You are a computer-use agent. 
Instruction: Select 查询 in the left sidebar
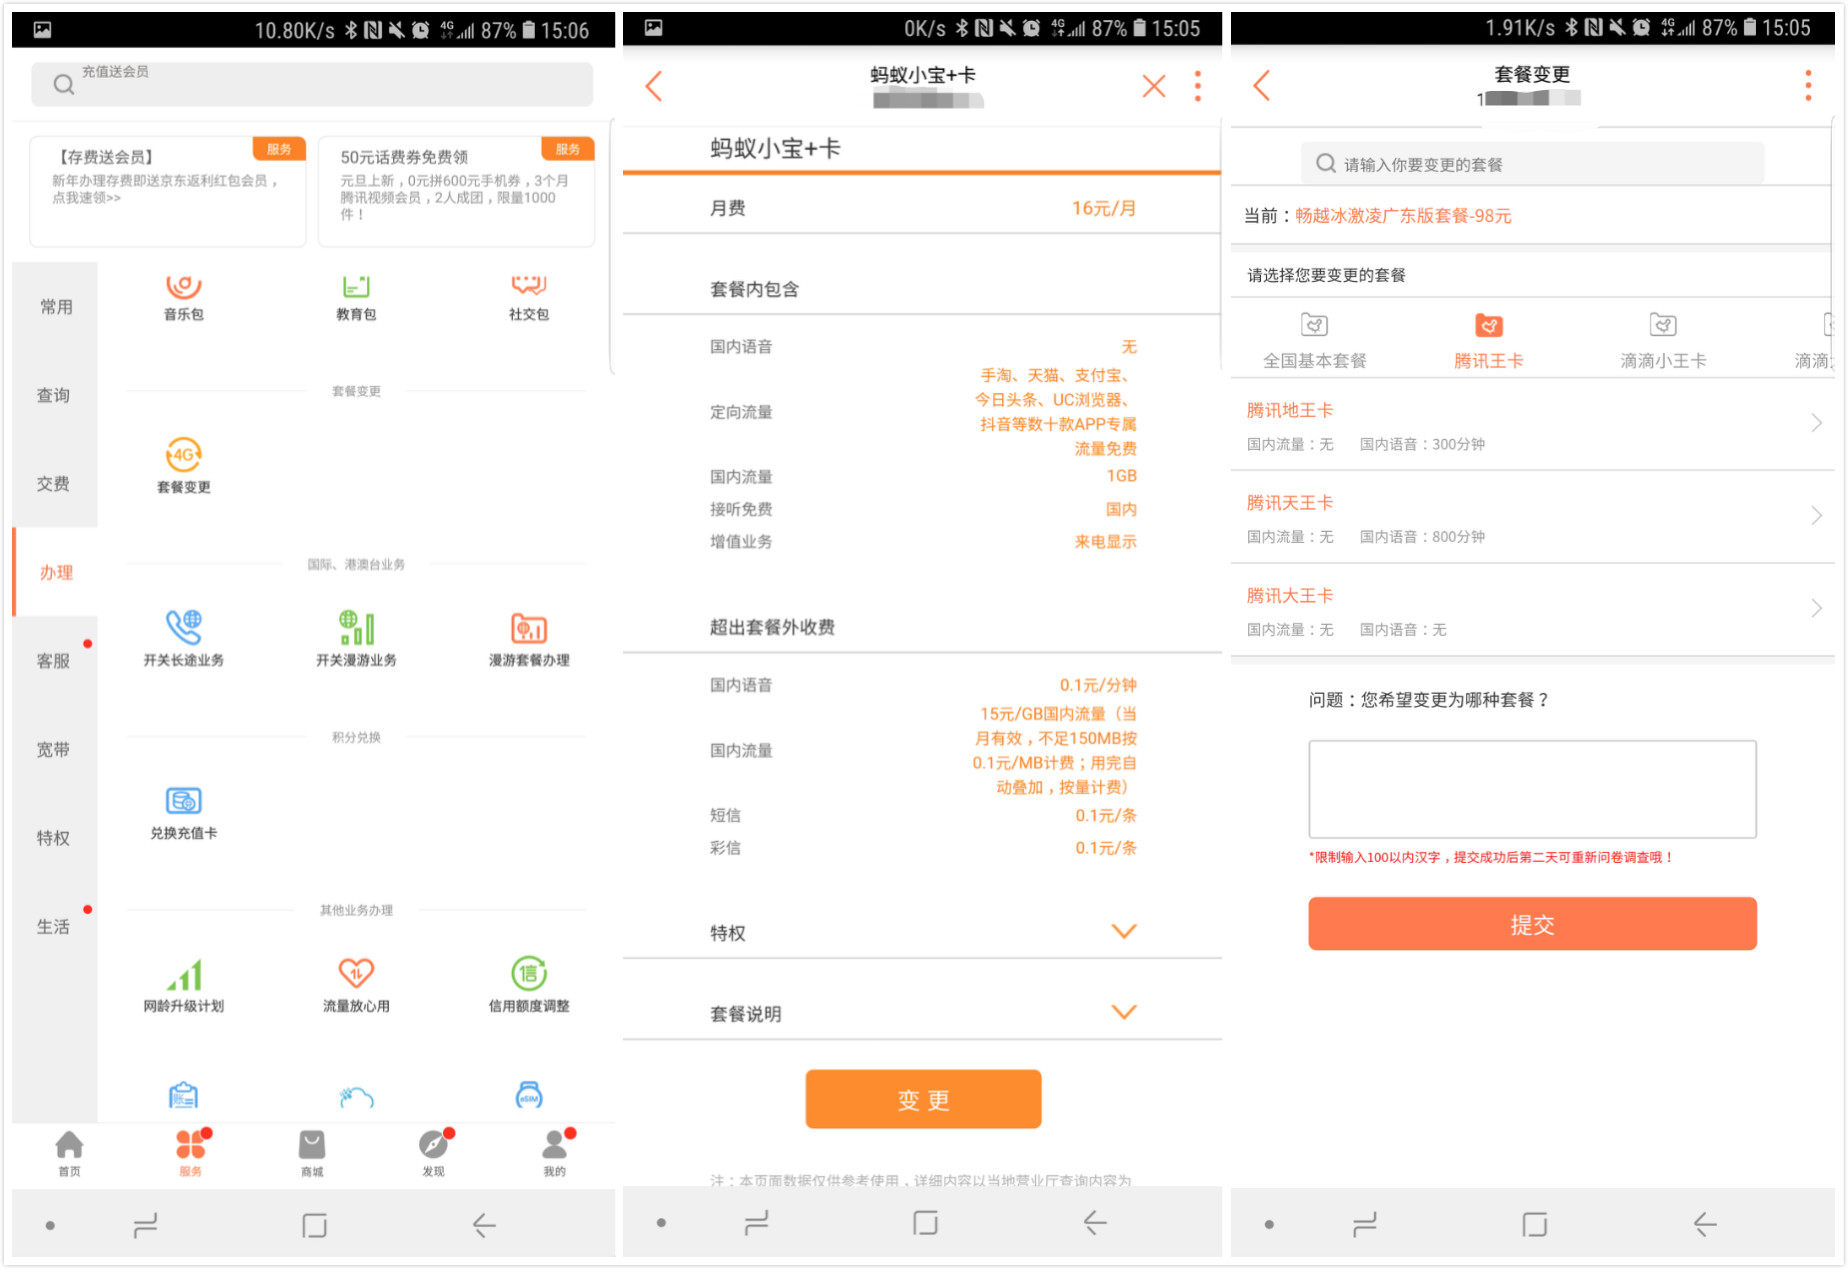[x=54, y=396]
